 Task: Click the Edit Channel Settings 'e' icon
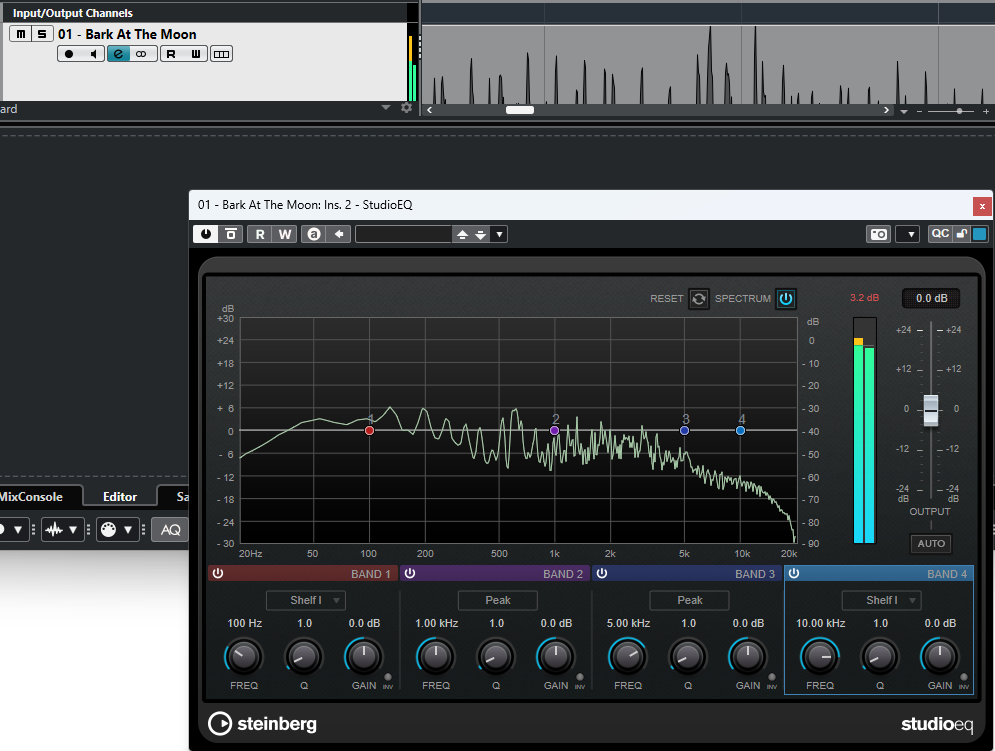click(119, 54)
